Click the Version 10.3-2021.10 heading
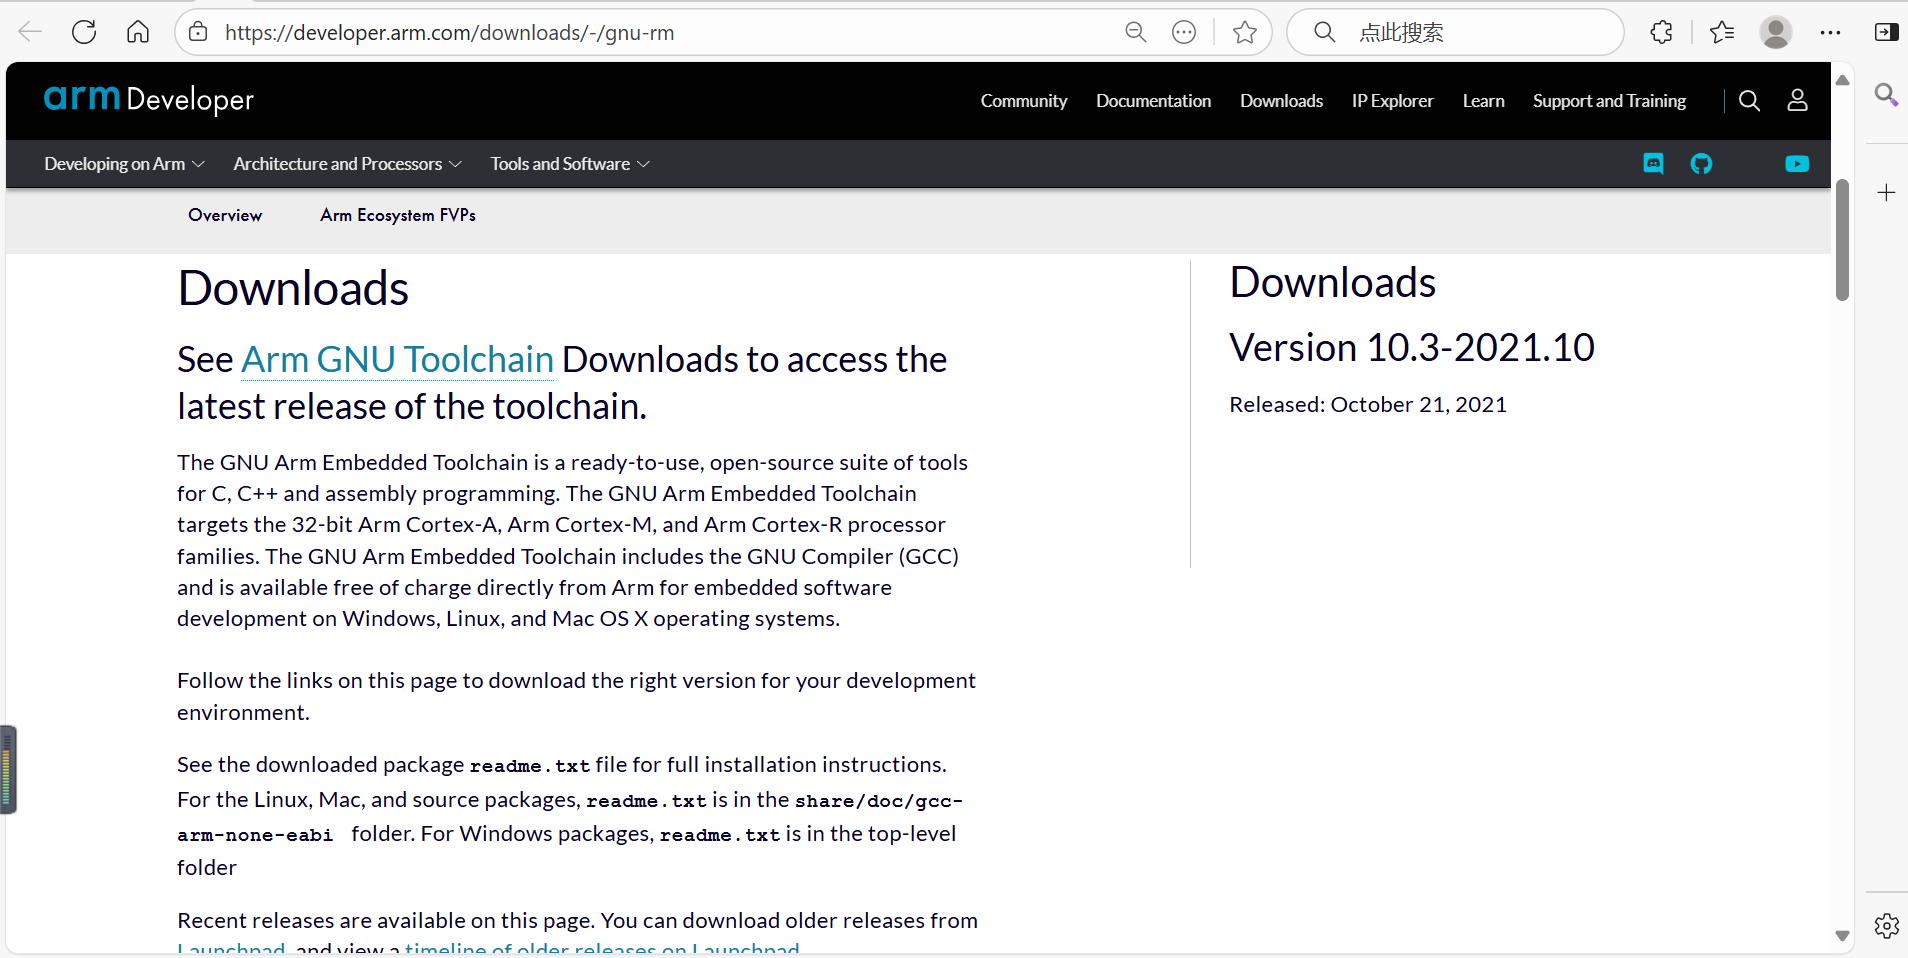Viewport: 1908px width, 958px height. click(1411, 347)
